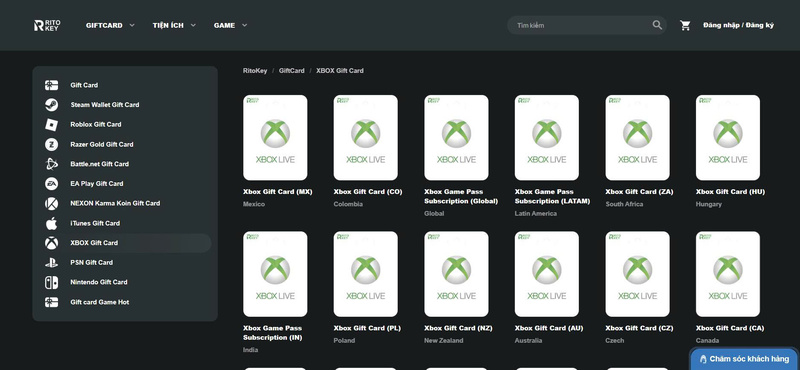The height and width of the screenshot is (370, 800).
Task: Select iTunes Gift Card category
Action: (95, 223)
